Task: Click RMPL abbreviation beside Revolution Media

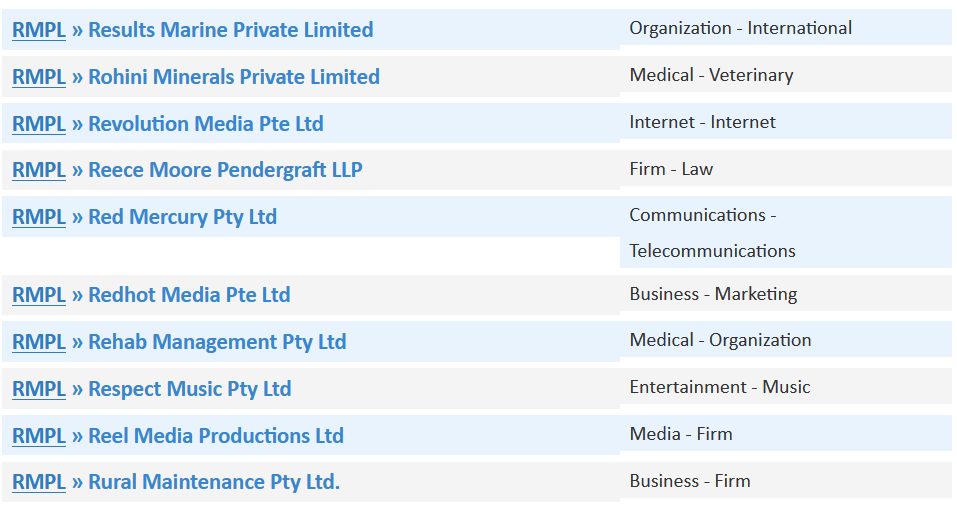Action: coord(39,124)
